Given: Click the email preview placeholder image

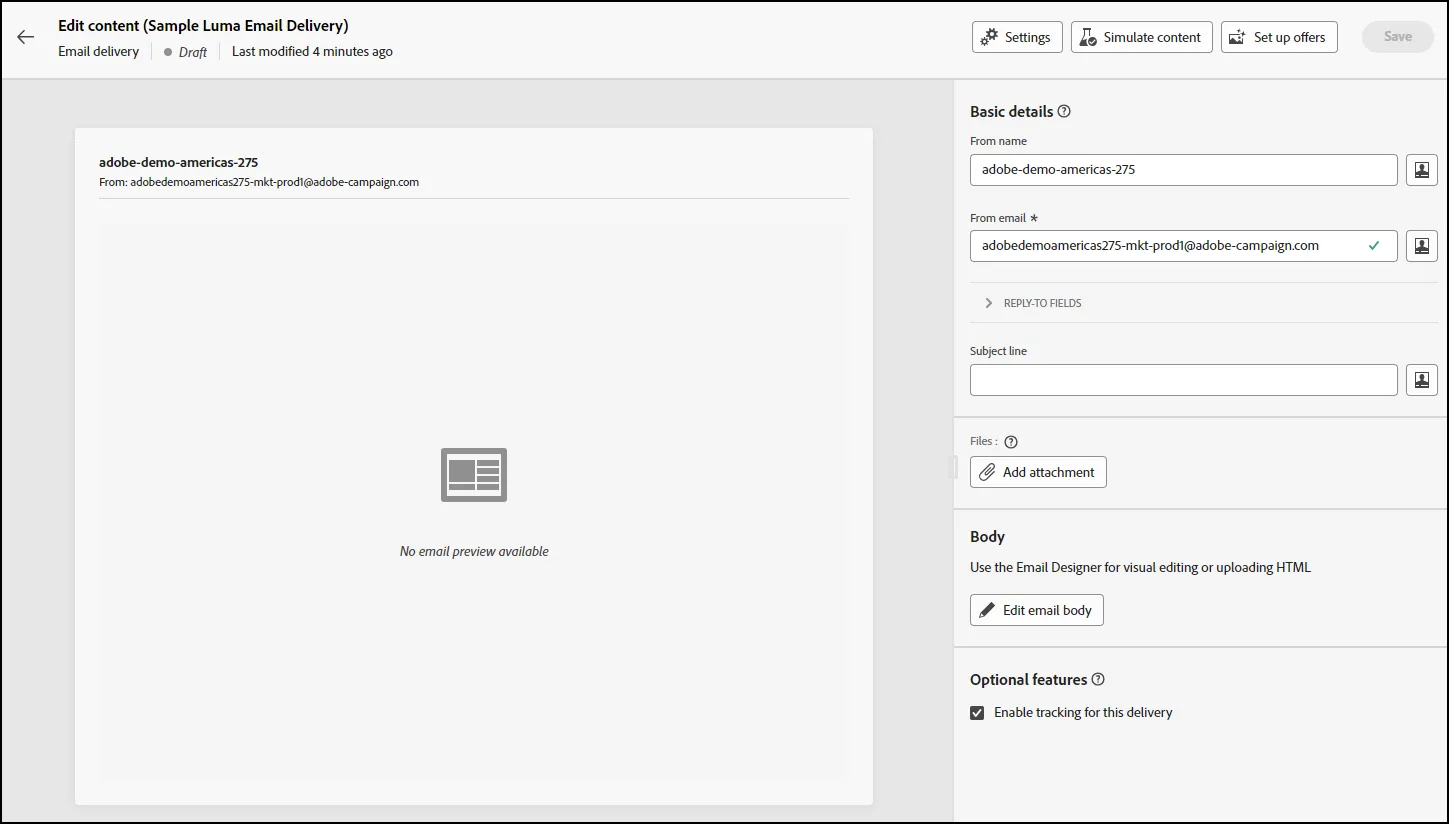Looking at the screenshot, I should click(474, 475).
